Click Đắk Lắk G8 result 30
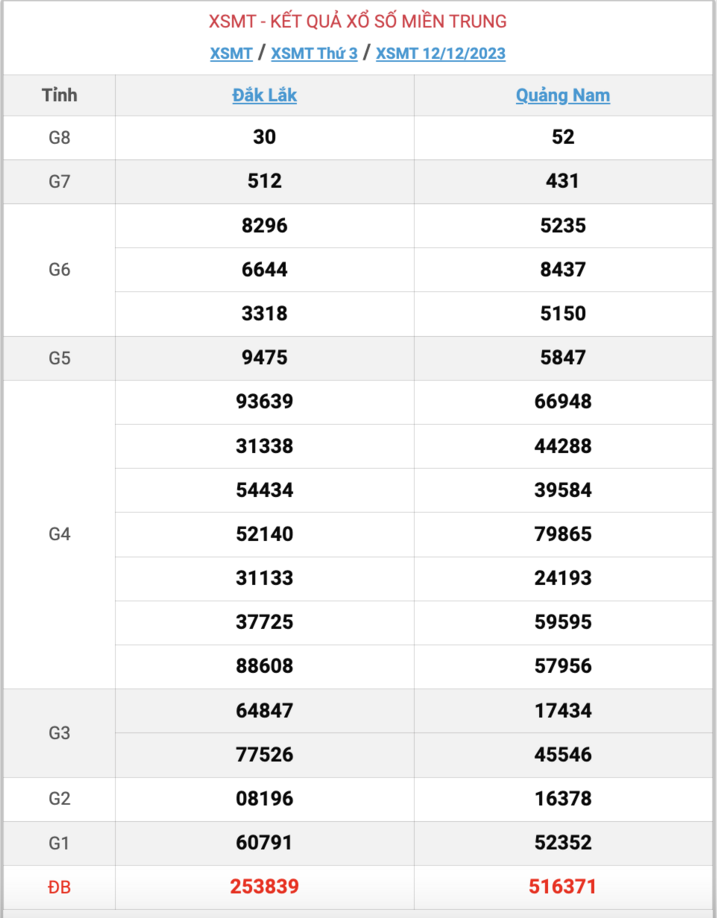The image size is (720, 918). (x=264, y=138)
